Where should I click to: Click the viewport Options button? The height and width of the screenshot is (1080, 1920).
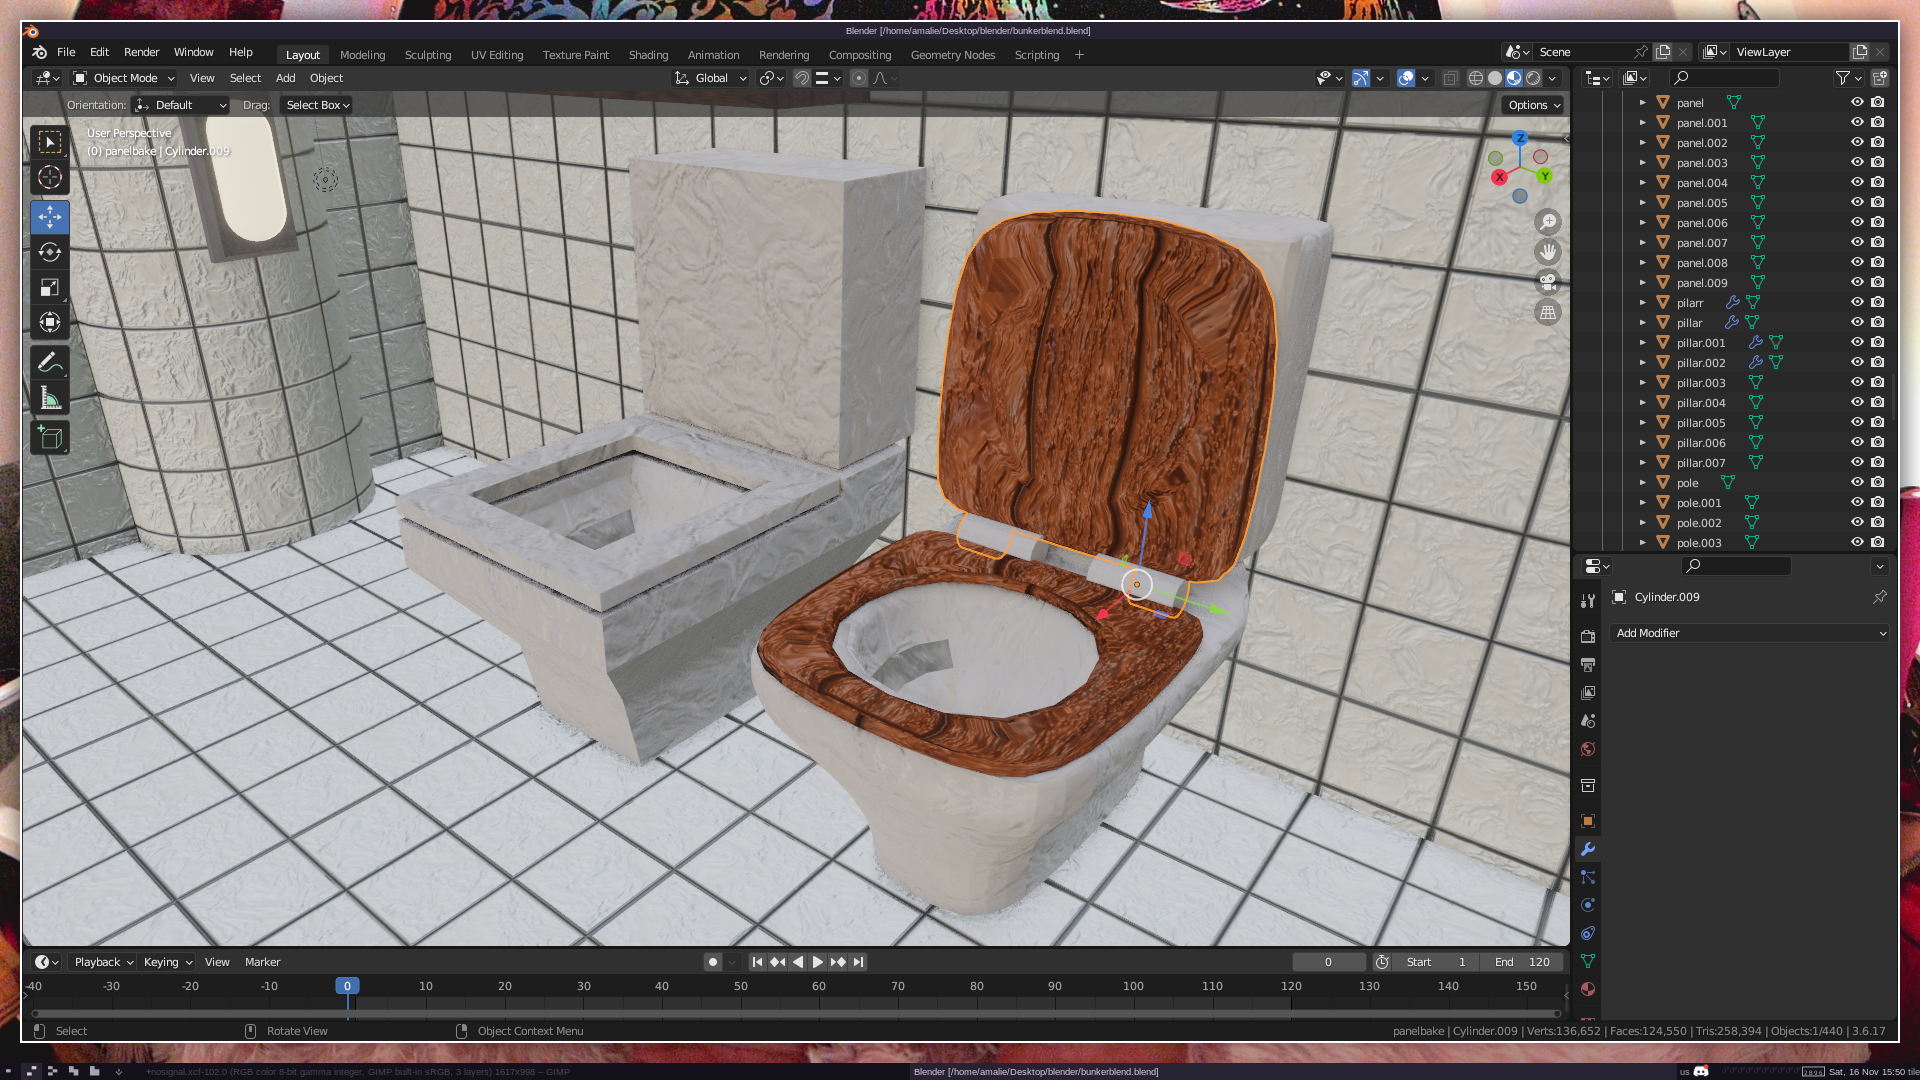click(x=1534, y=105)
